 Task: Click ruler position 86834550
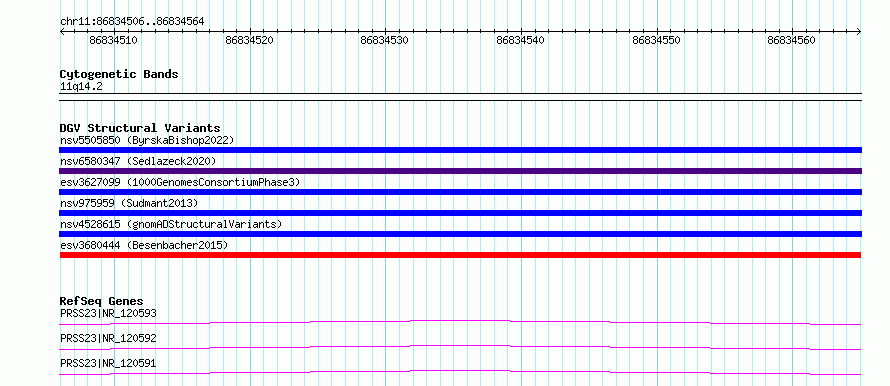tap(656, 40)
